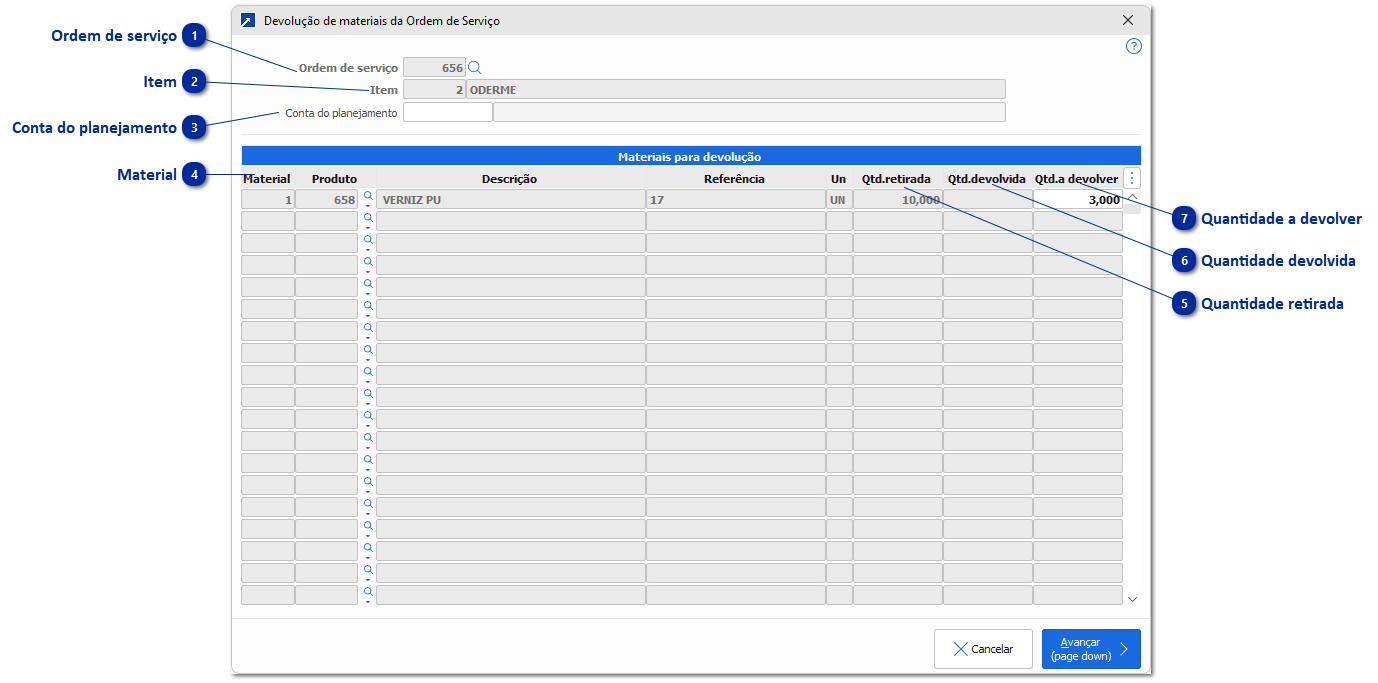Cancel the devolution with the Cancelar button

click(984, 649)
